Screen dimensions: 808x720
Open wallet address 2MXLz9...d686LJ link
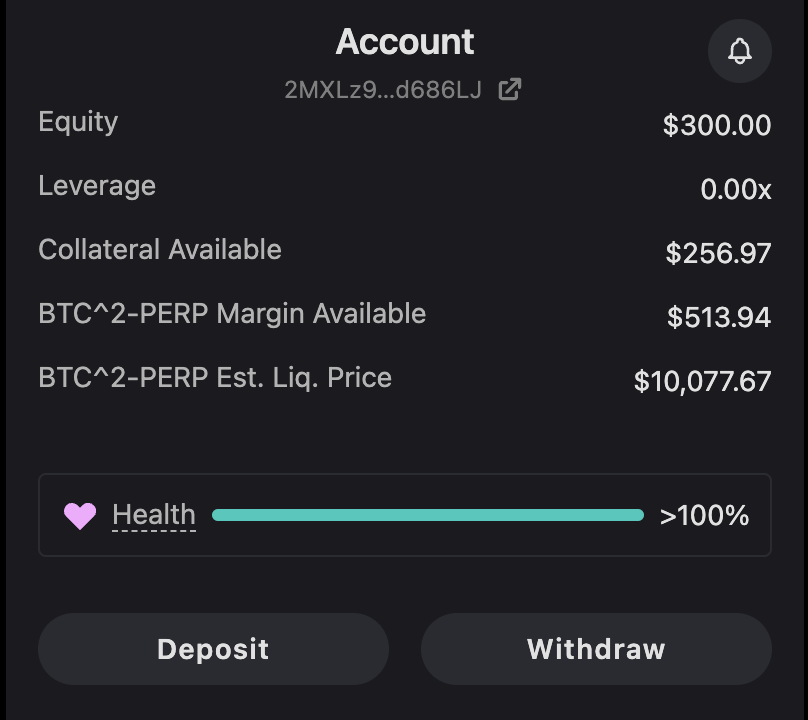[383, 90]
